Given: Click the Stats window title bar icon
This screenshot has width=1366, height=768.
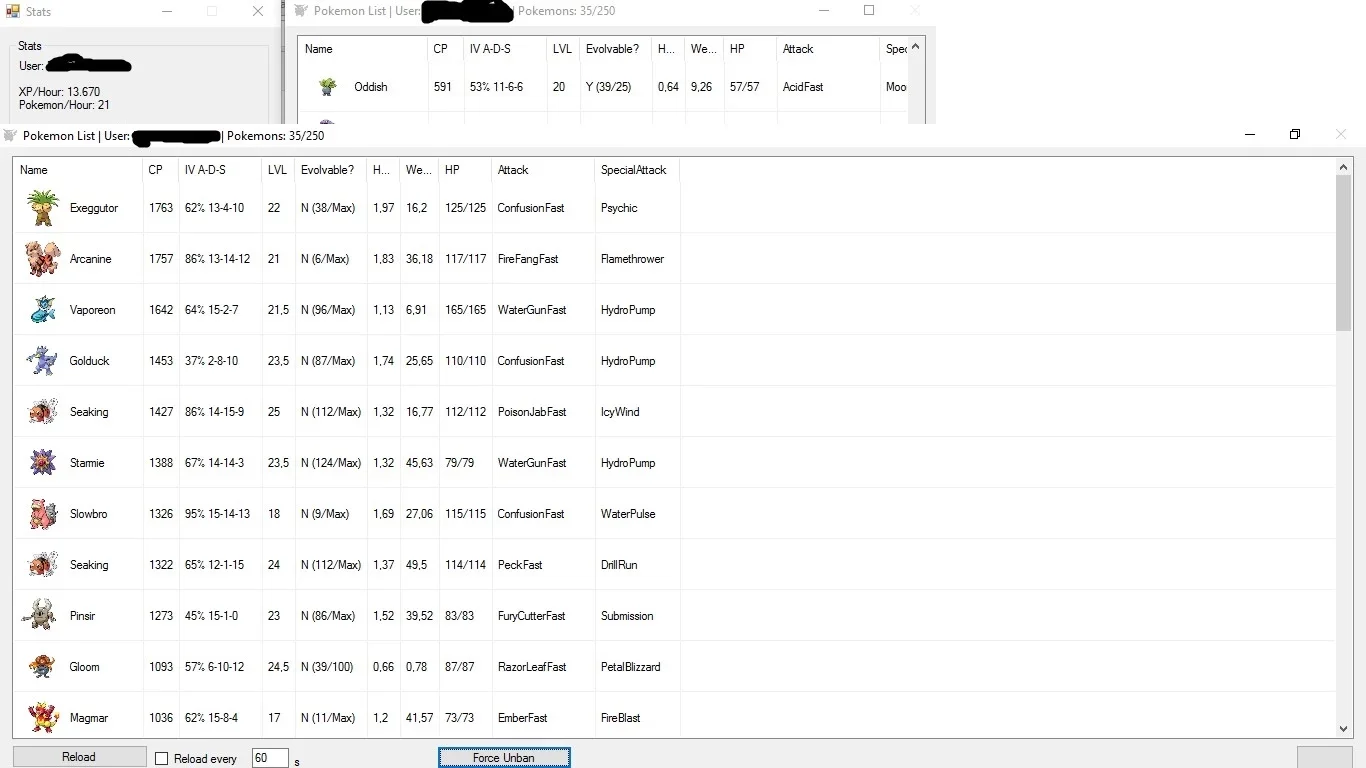Looking at the screenshot, I should [x=13, y=11].
